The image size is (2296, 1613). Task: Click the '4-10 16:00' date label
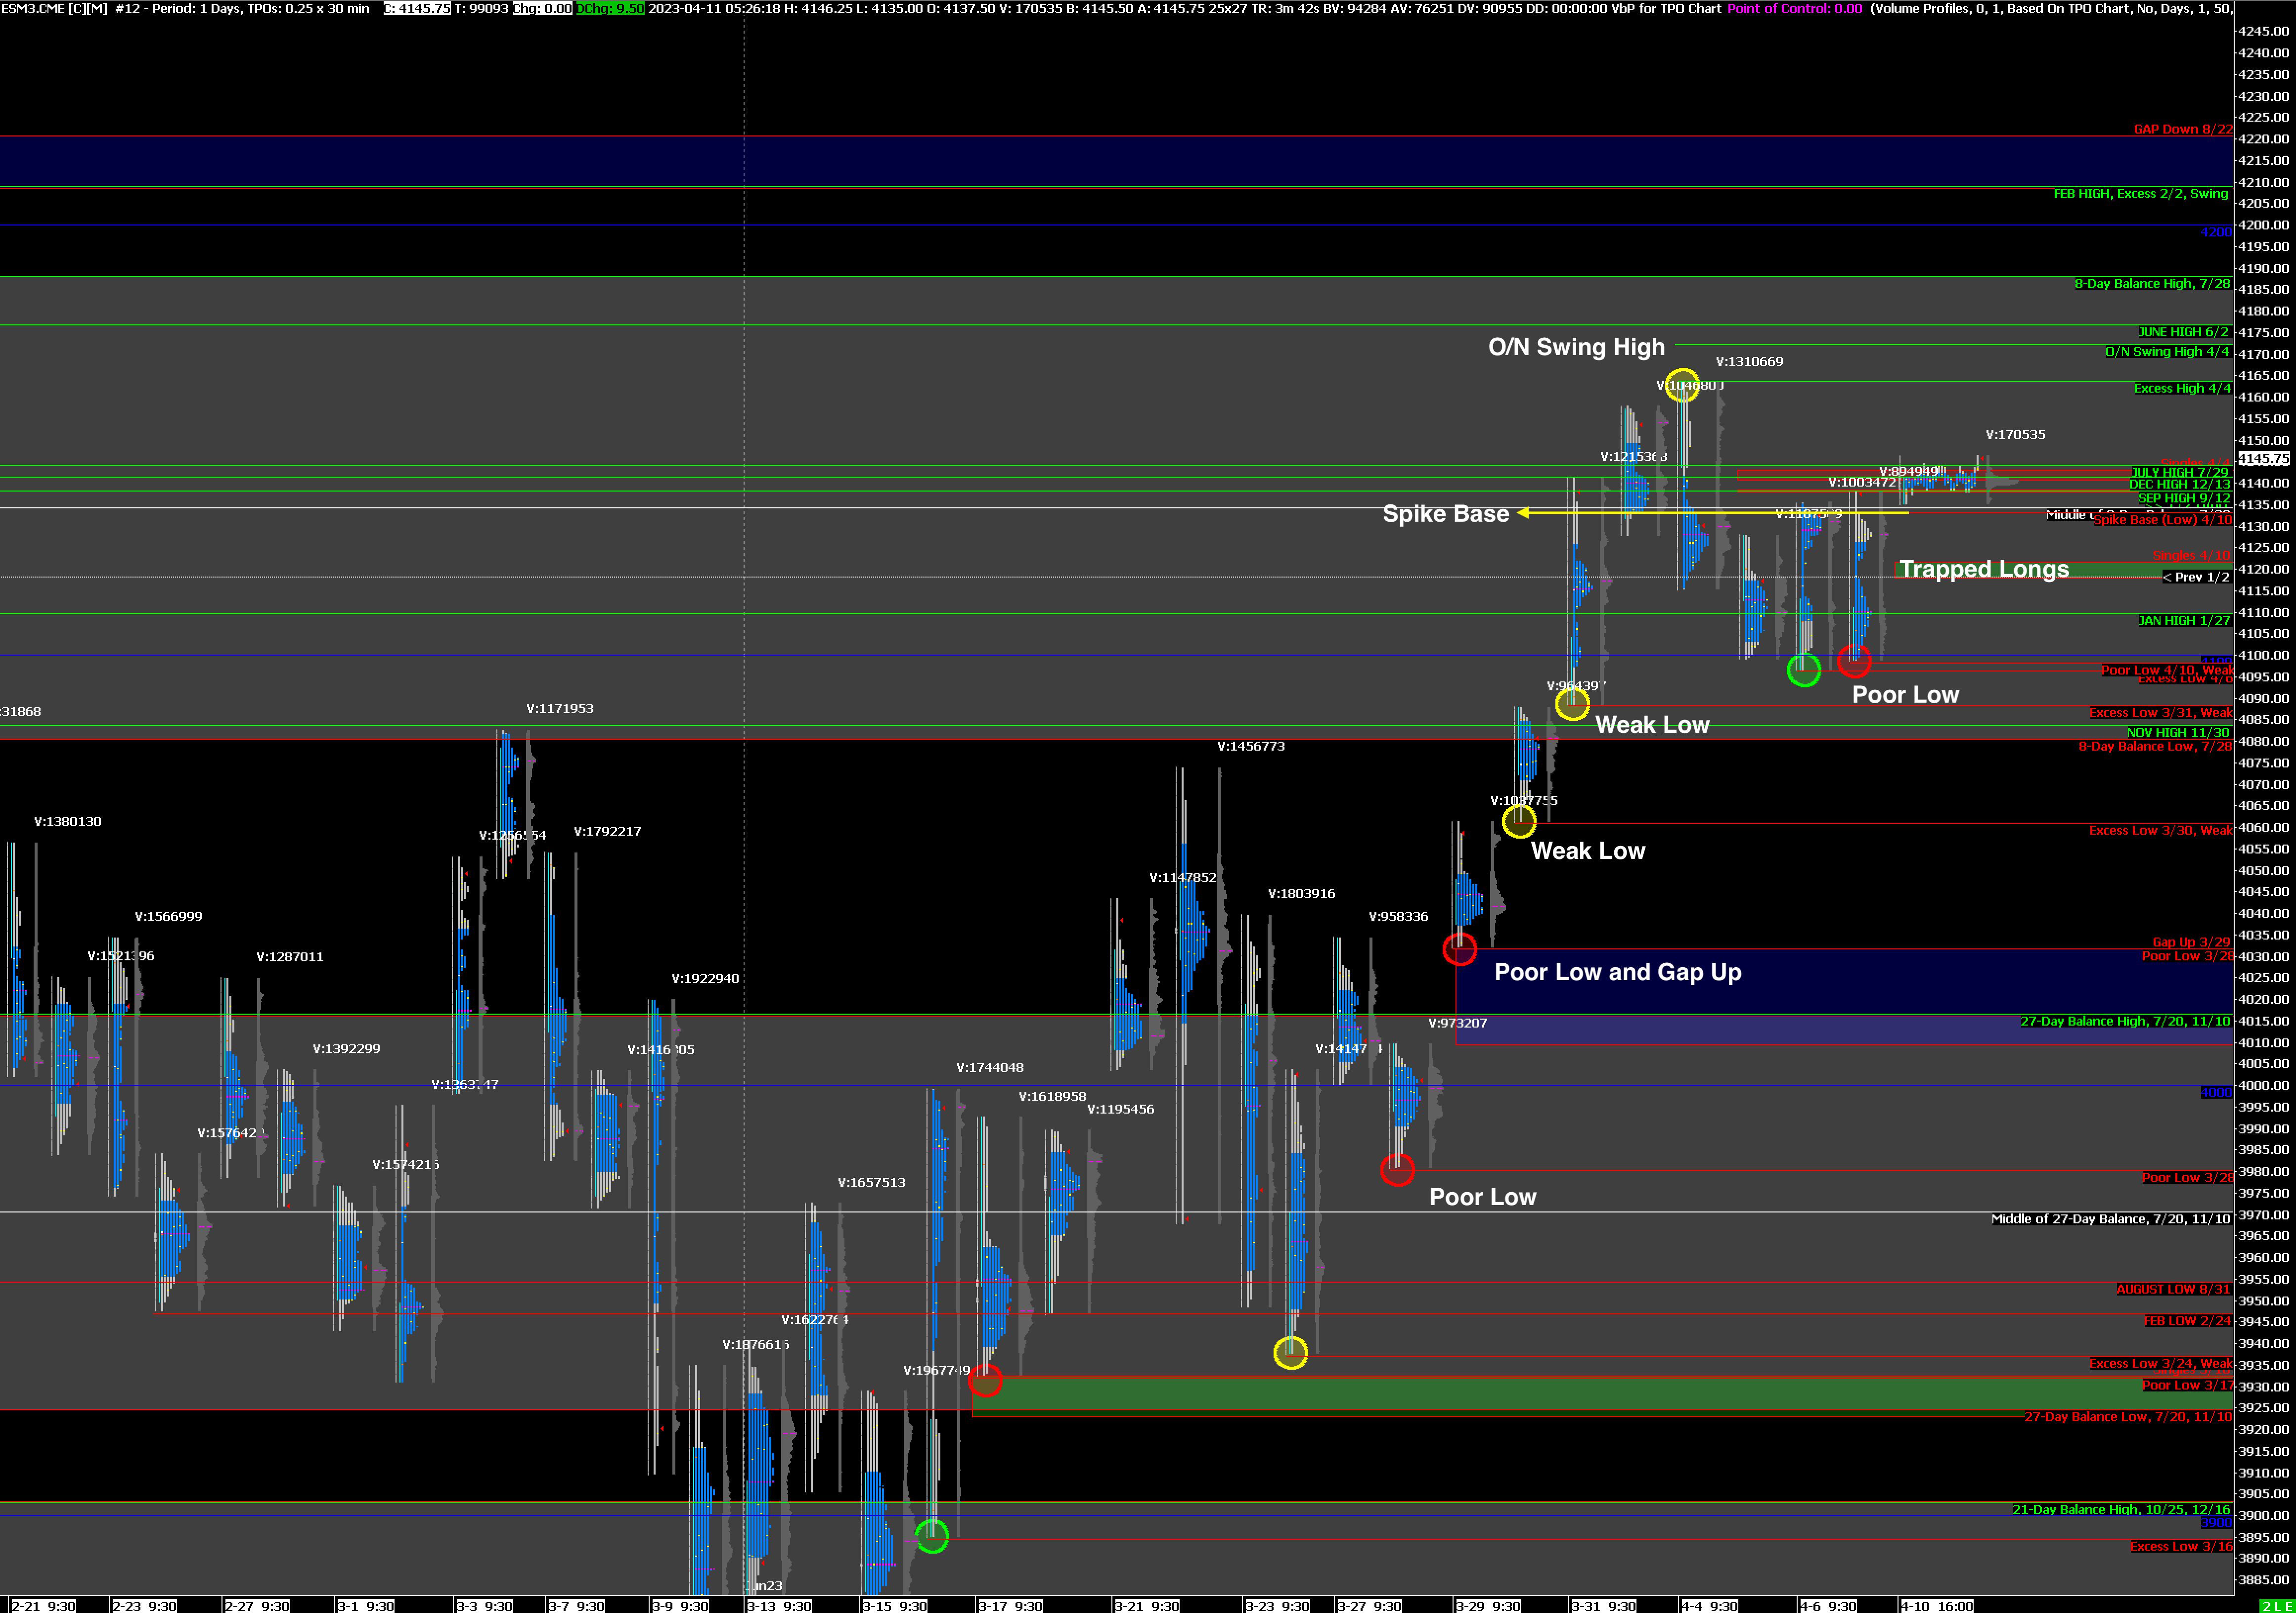1936,1606
